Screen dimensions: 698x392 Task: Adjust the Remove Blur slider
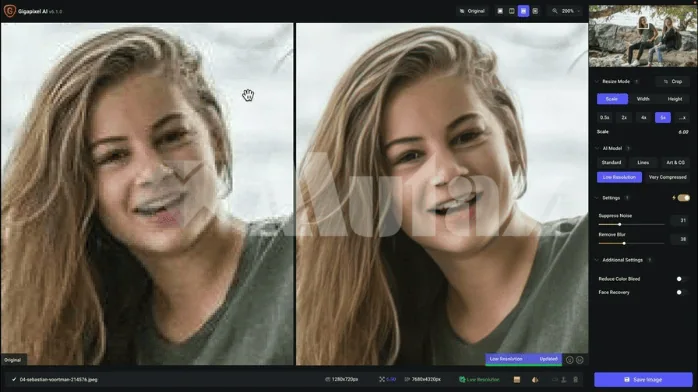pyautogui.click(x=631, y=243)
